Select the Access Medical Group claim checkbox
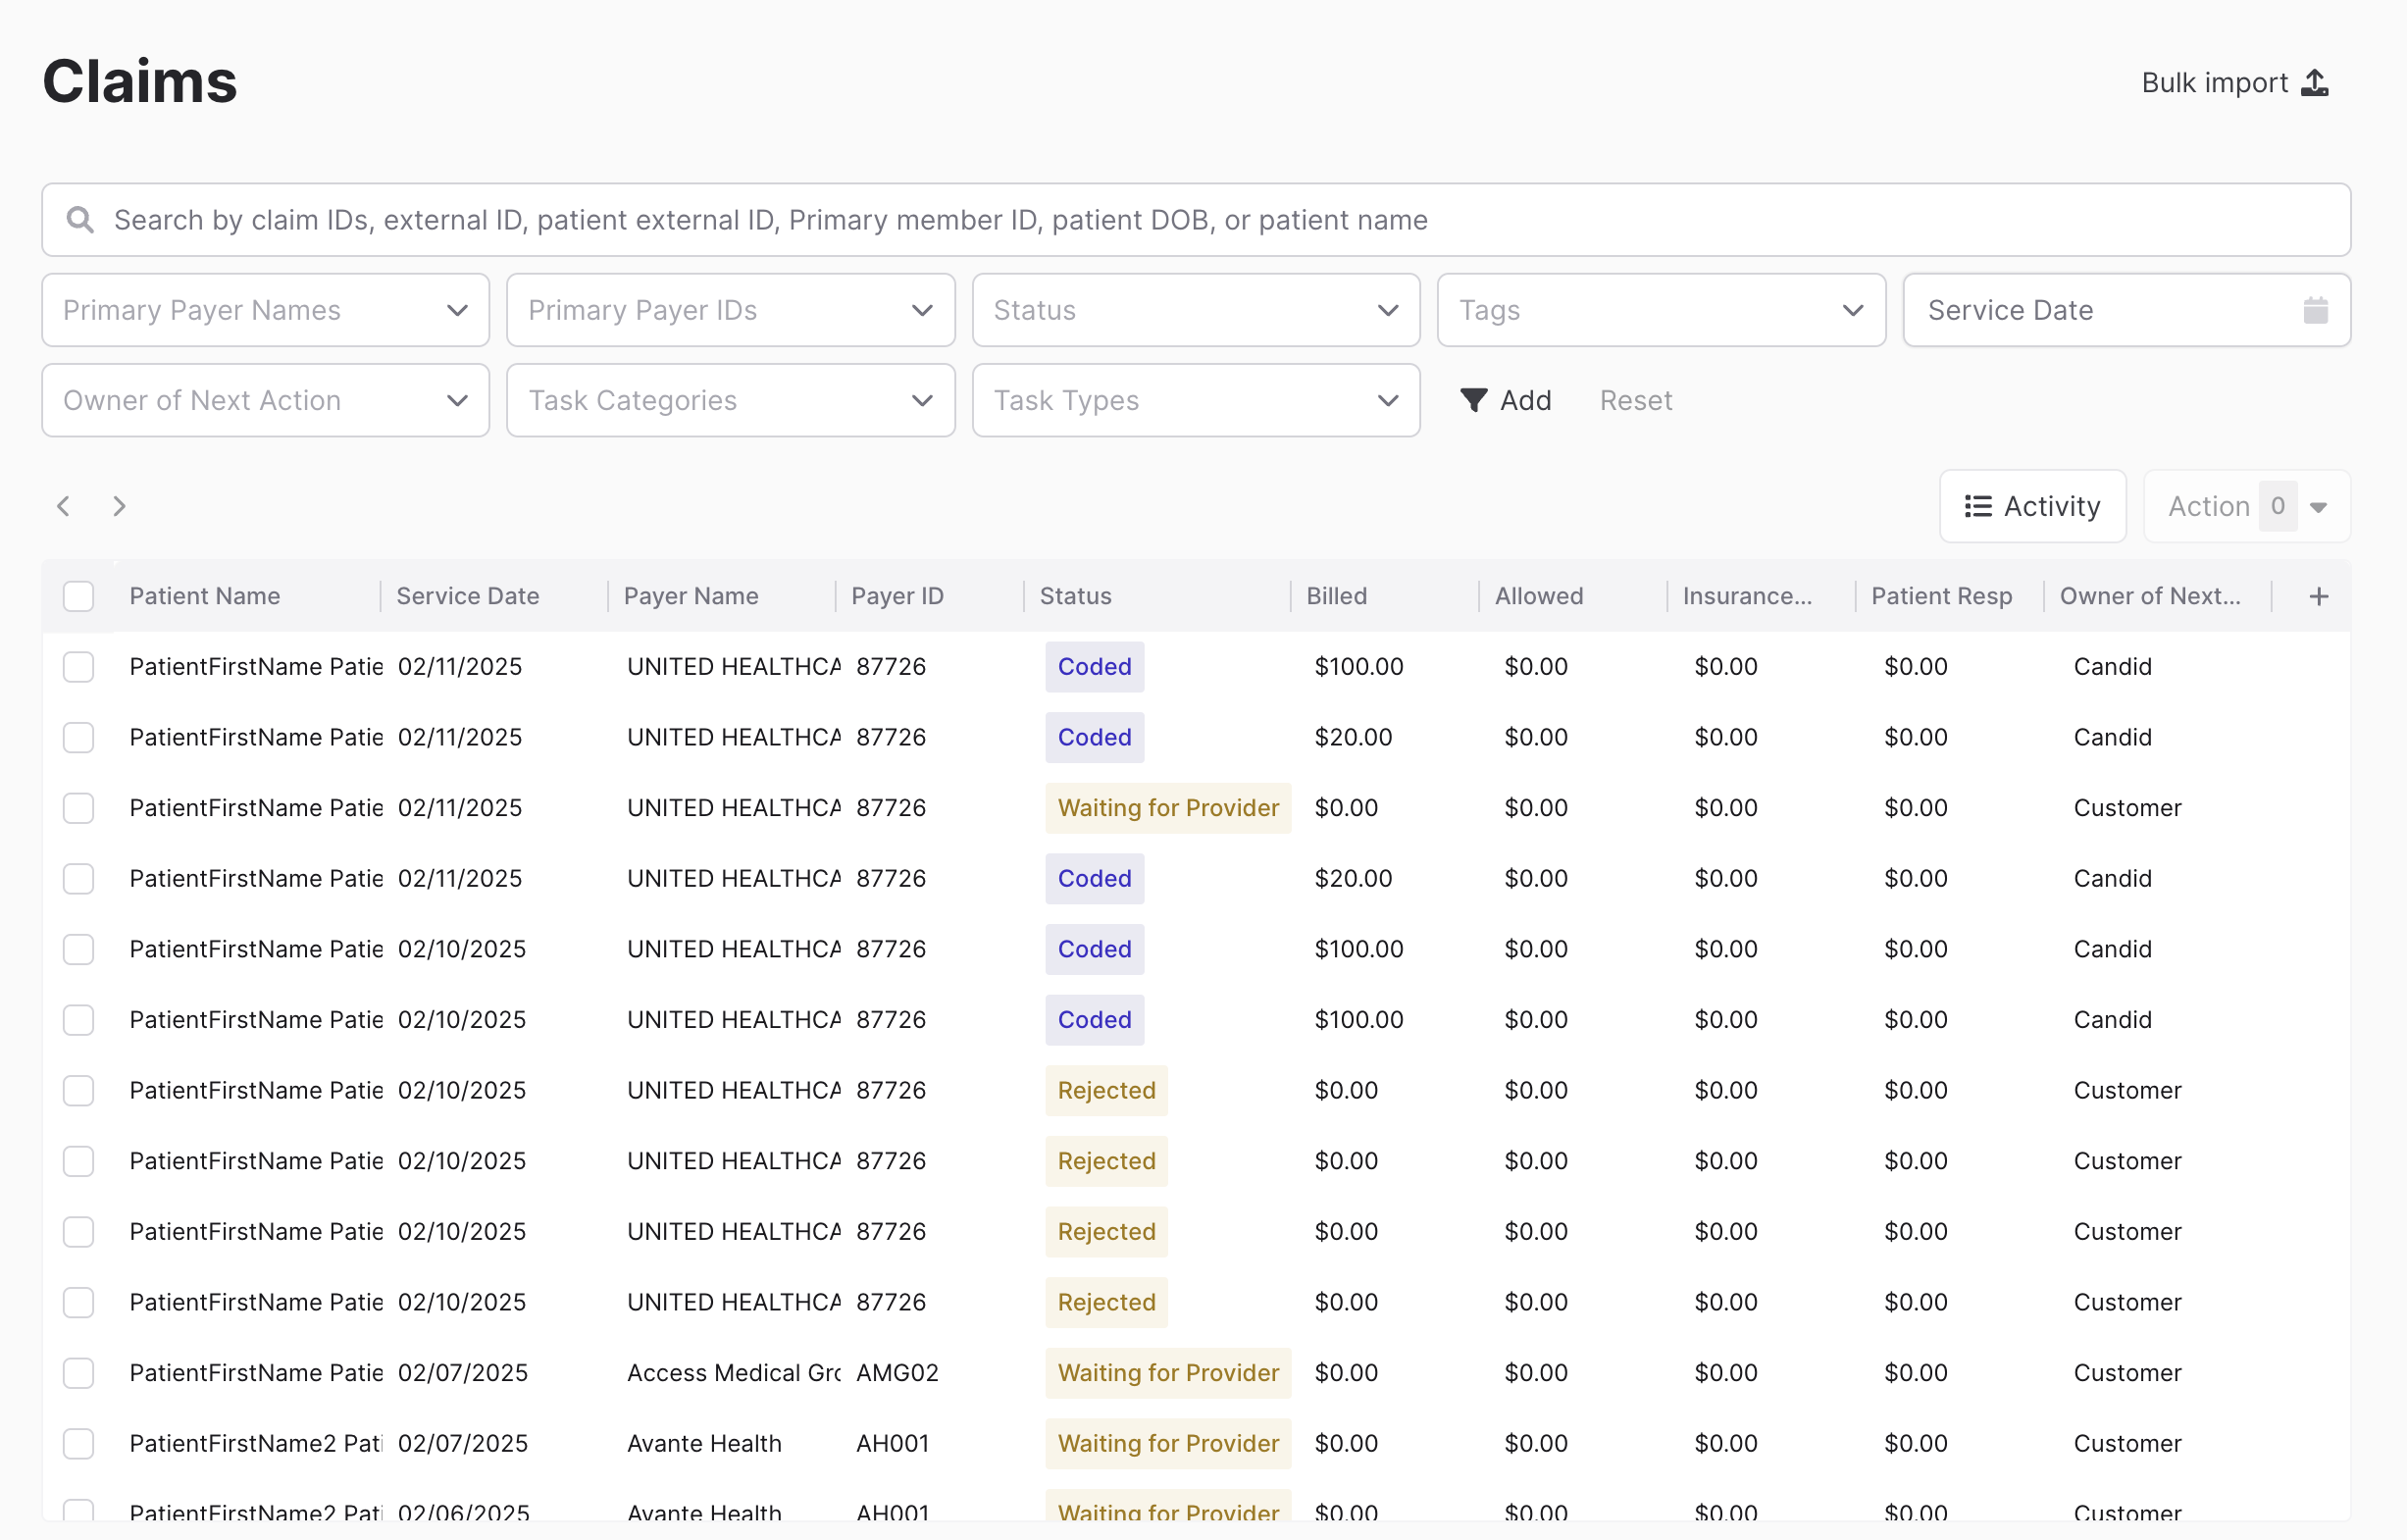Screen dimensions: 2407x1540 point(78,1373)
